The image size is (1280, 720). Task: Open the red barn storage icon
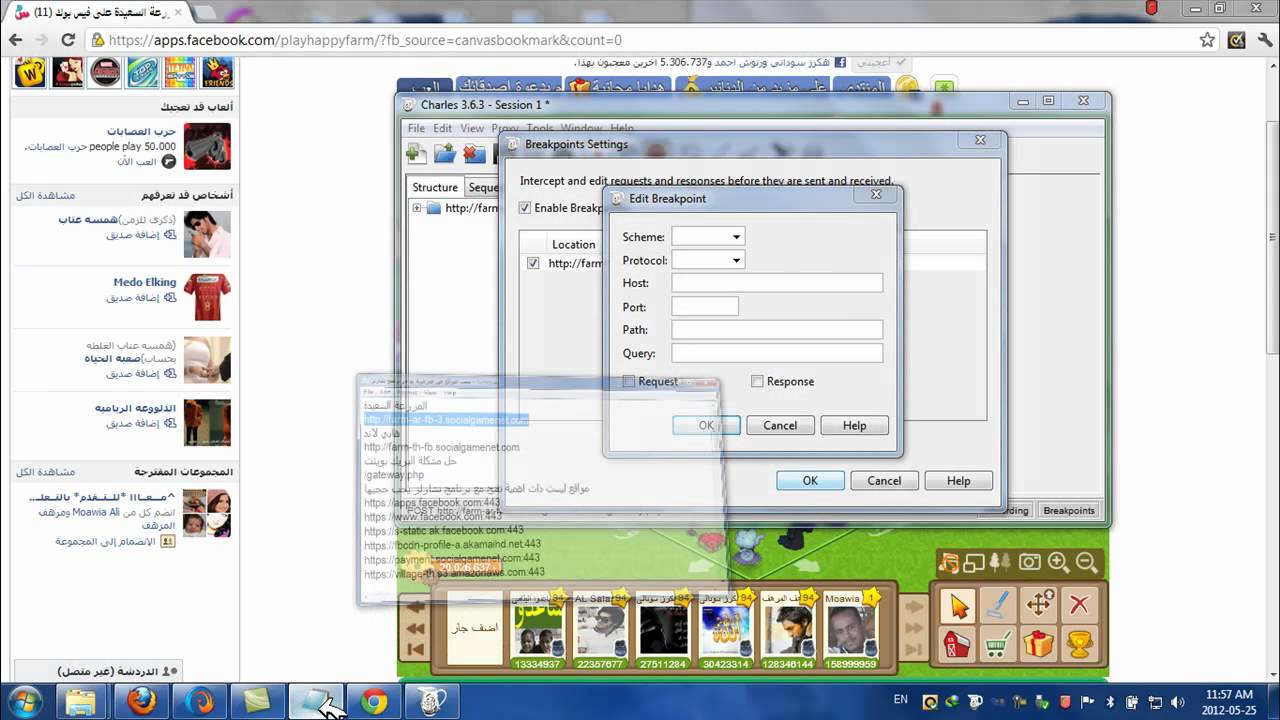click(957, 644)
